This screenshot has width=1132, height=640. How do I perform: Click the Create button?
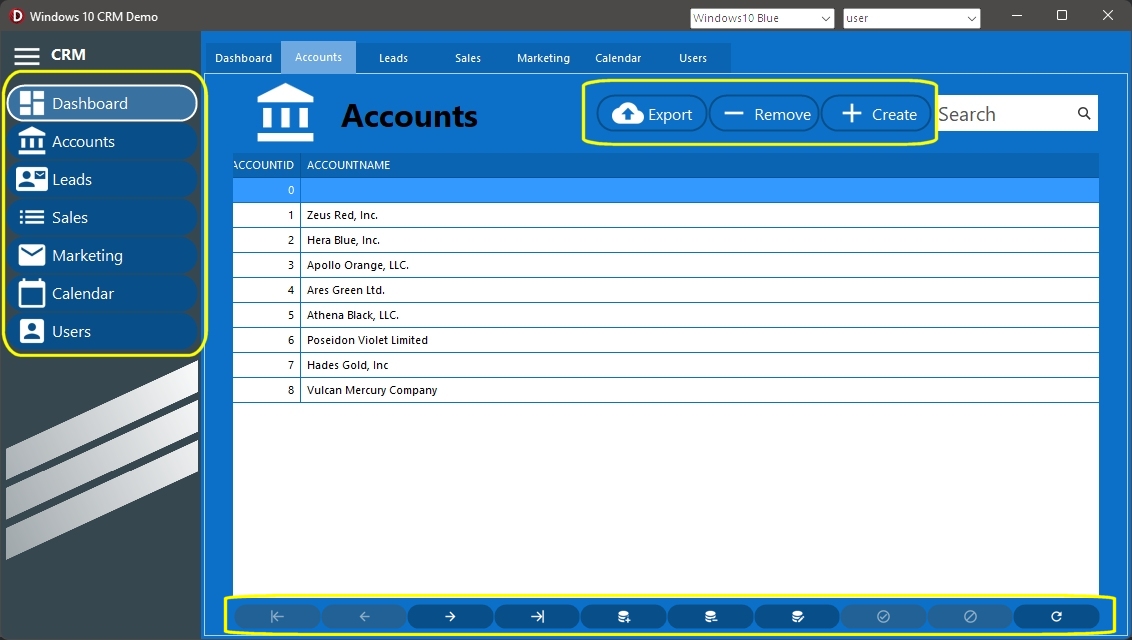(x=877, y=114)
